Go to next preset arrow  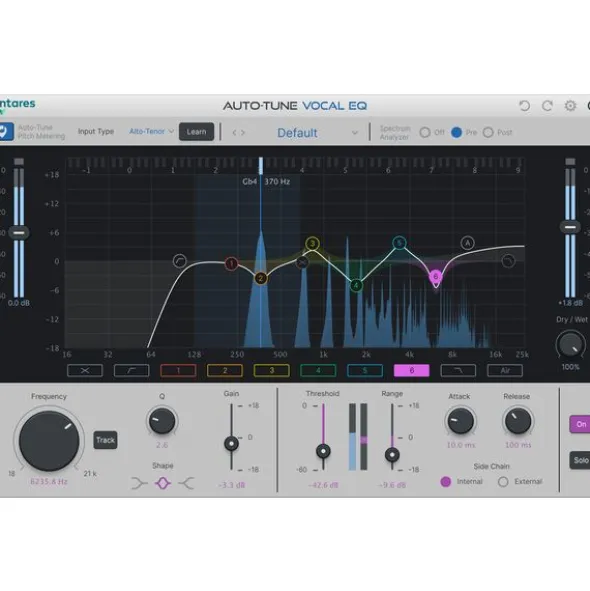click(x=243, y=133)
